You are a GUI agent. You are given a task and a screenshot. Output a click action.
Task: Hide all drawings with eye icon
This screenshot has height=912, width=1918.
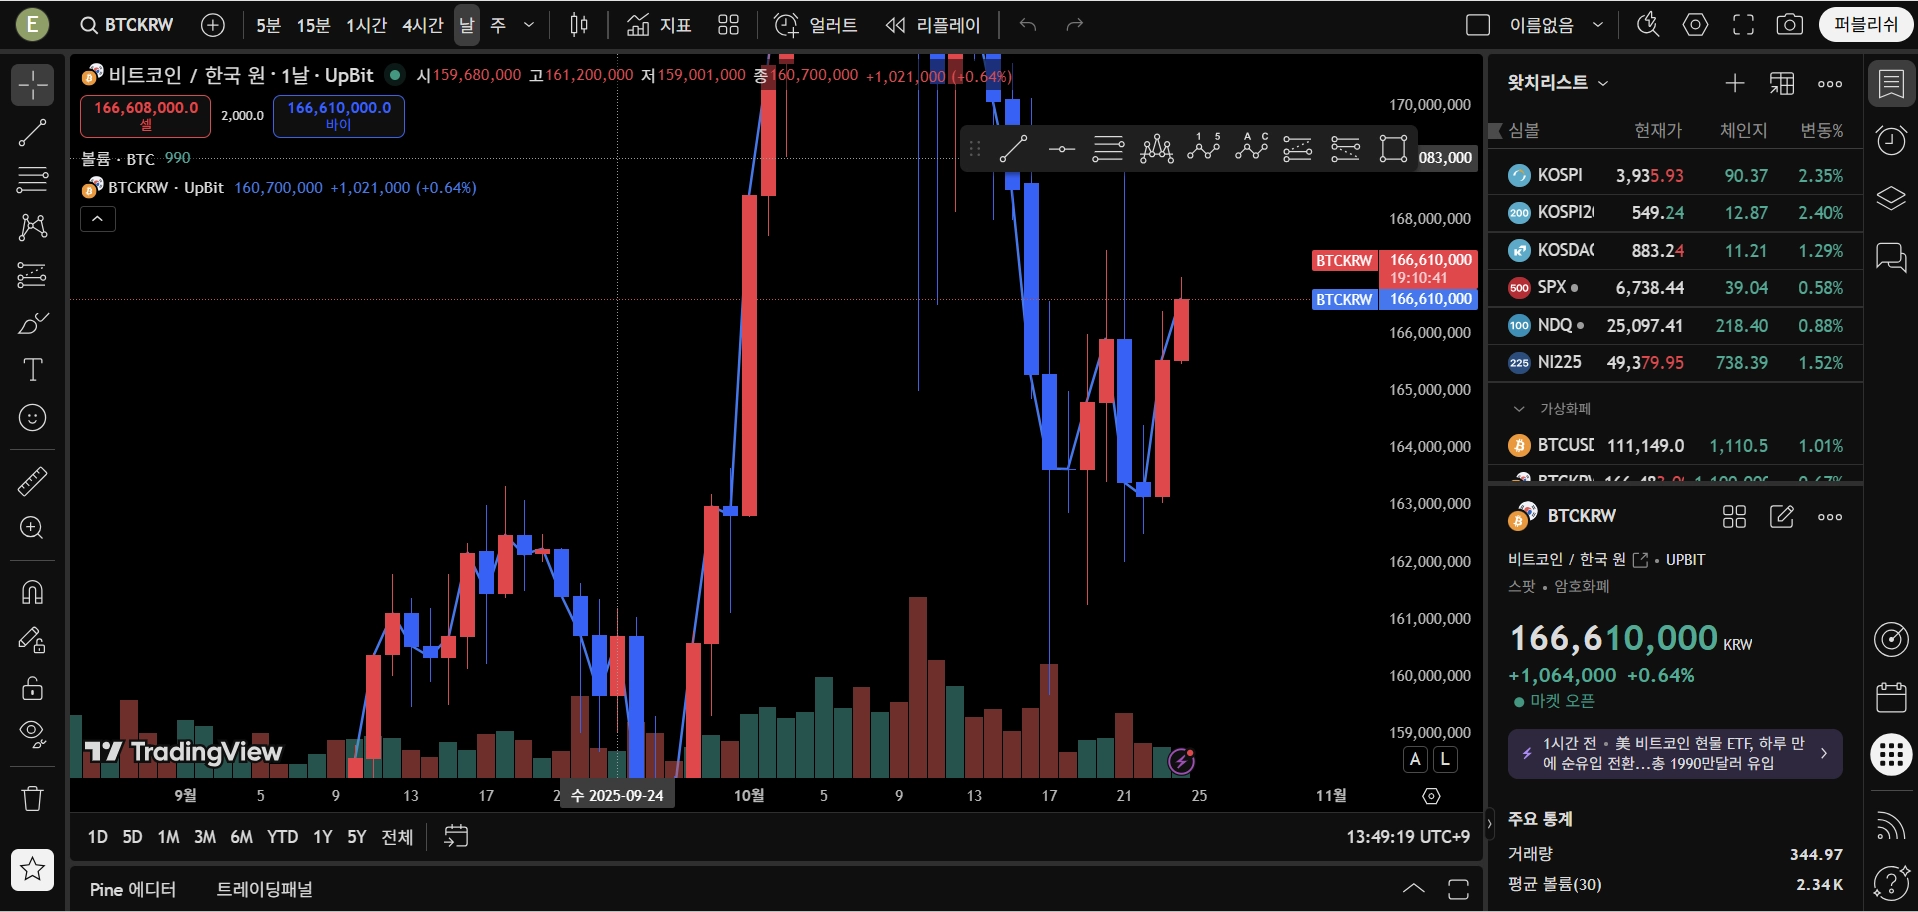[32, 735]
